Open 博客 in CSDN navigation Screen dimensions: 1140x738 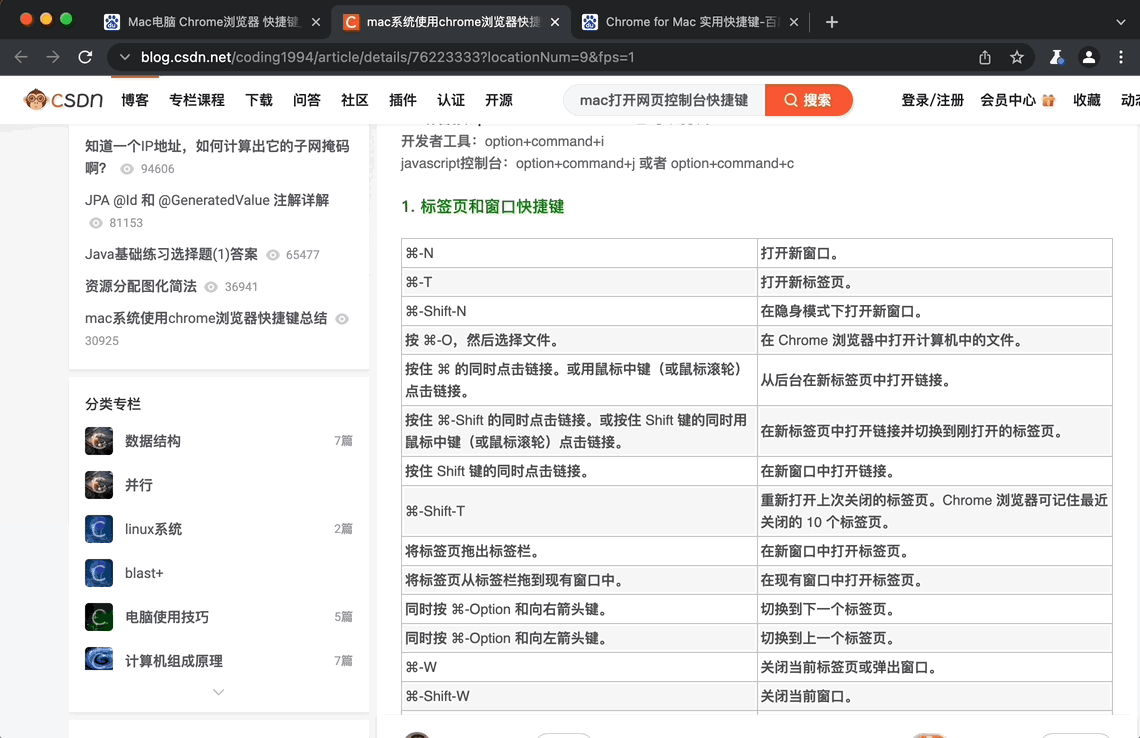[x=135, y=100]
